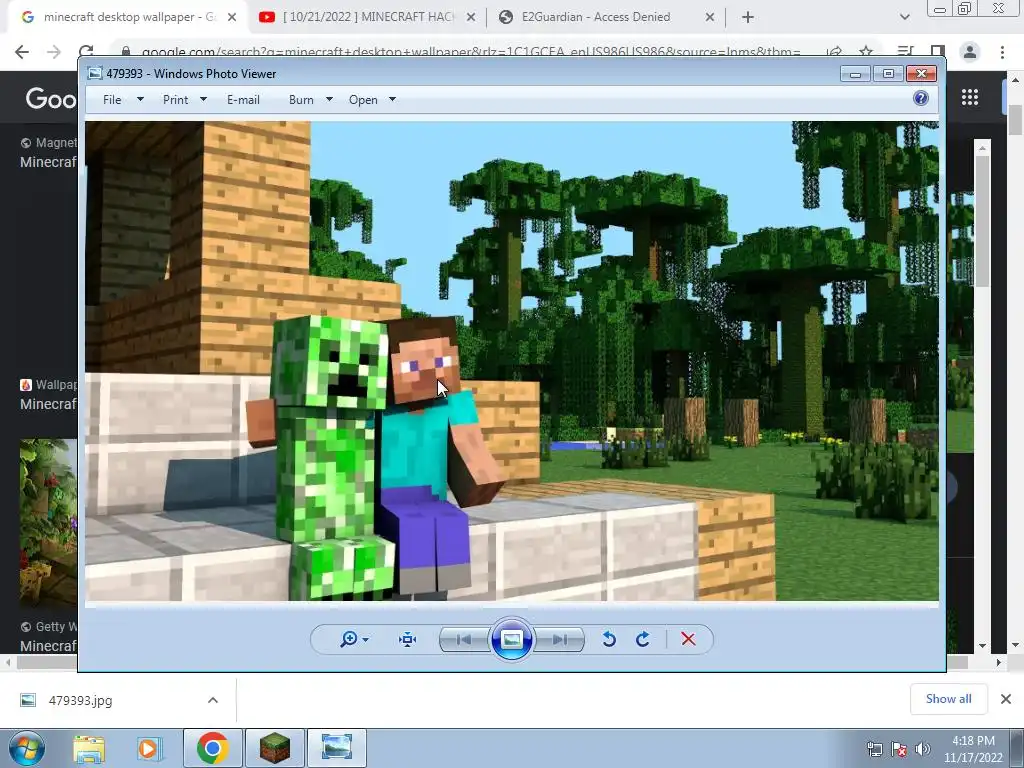Image resolution: width=1024 pixels, height=768 pixels.
Task: Open volume control in system tray
Action: pos(922,749)
